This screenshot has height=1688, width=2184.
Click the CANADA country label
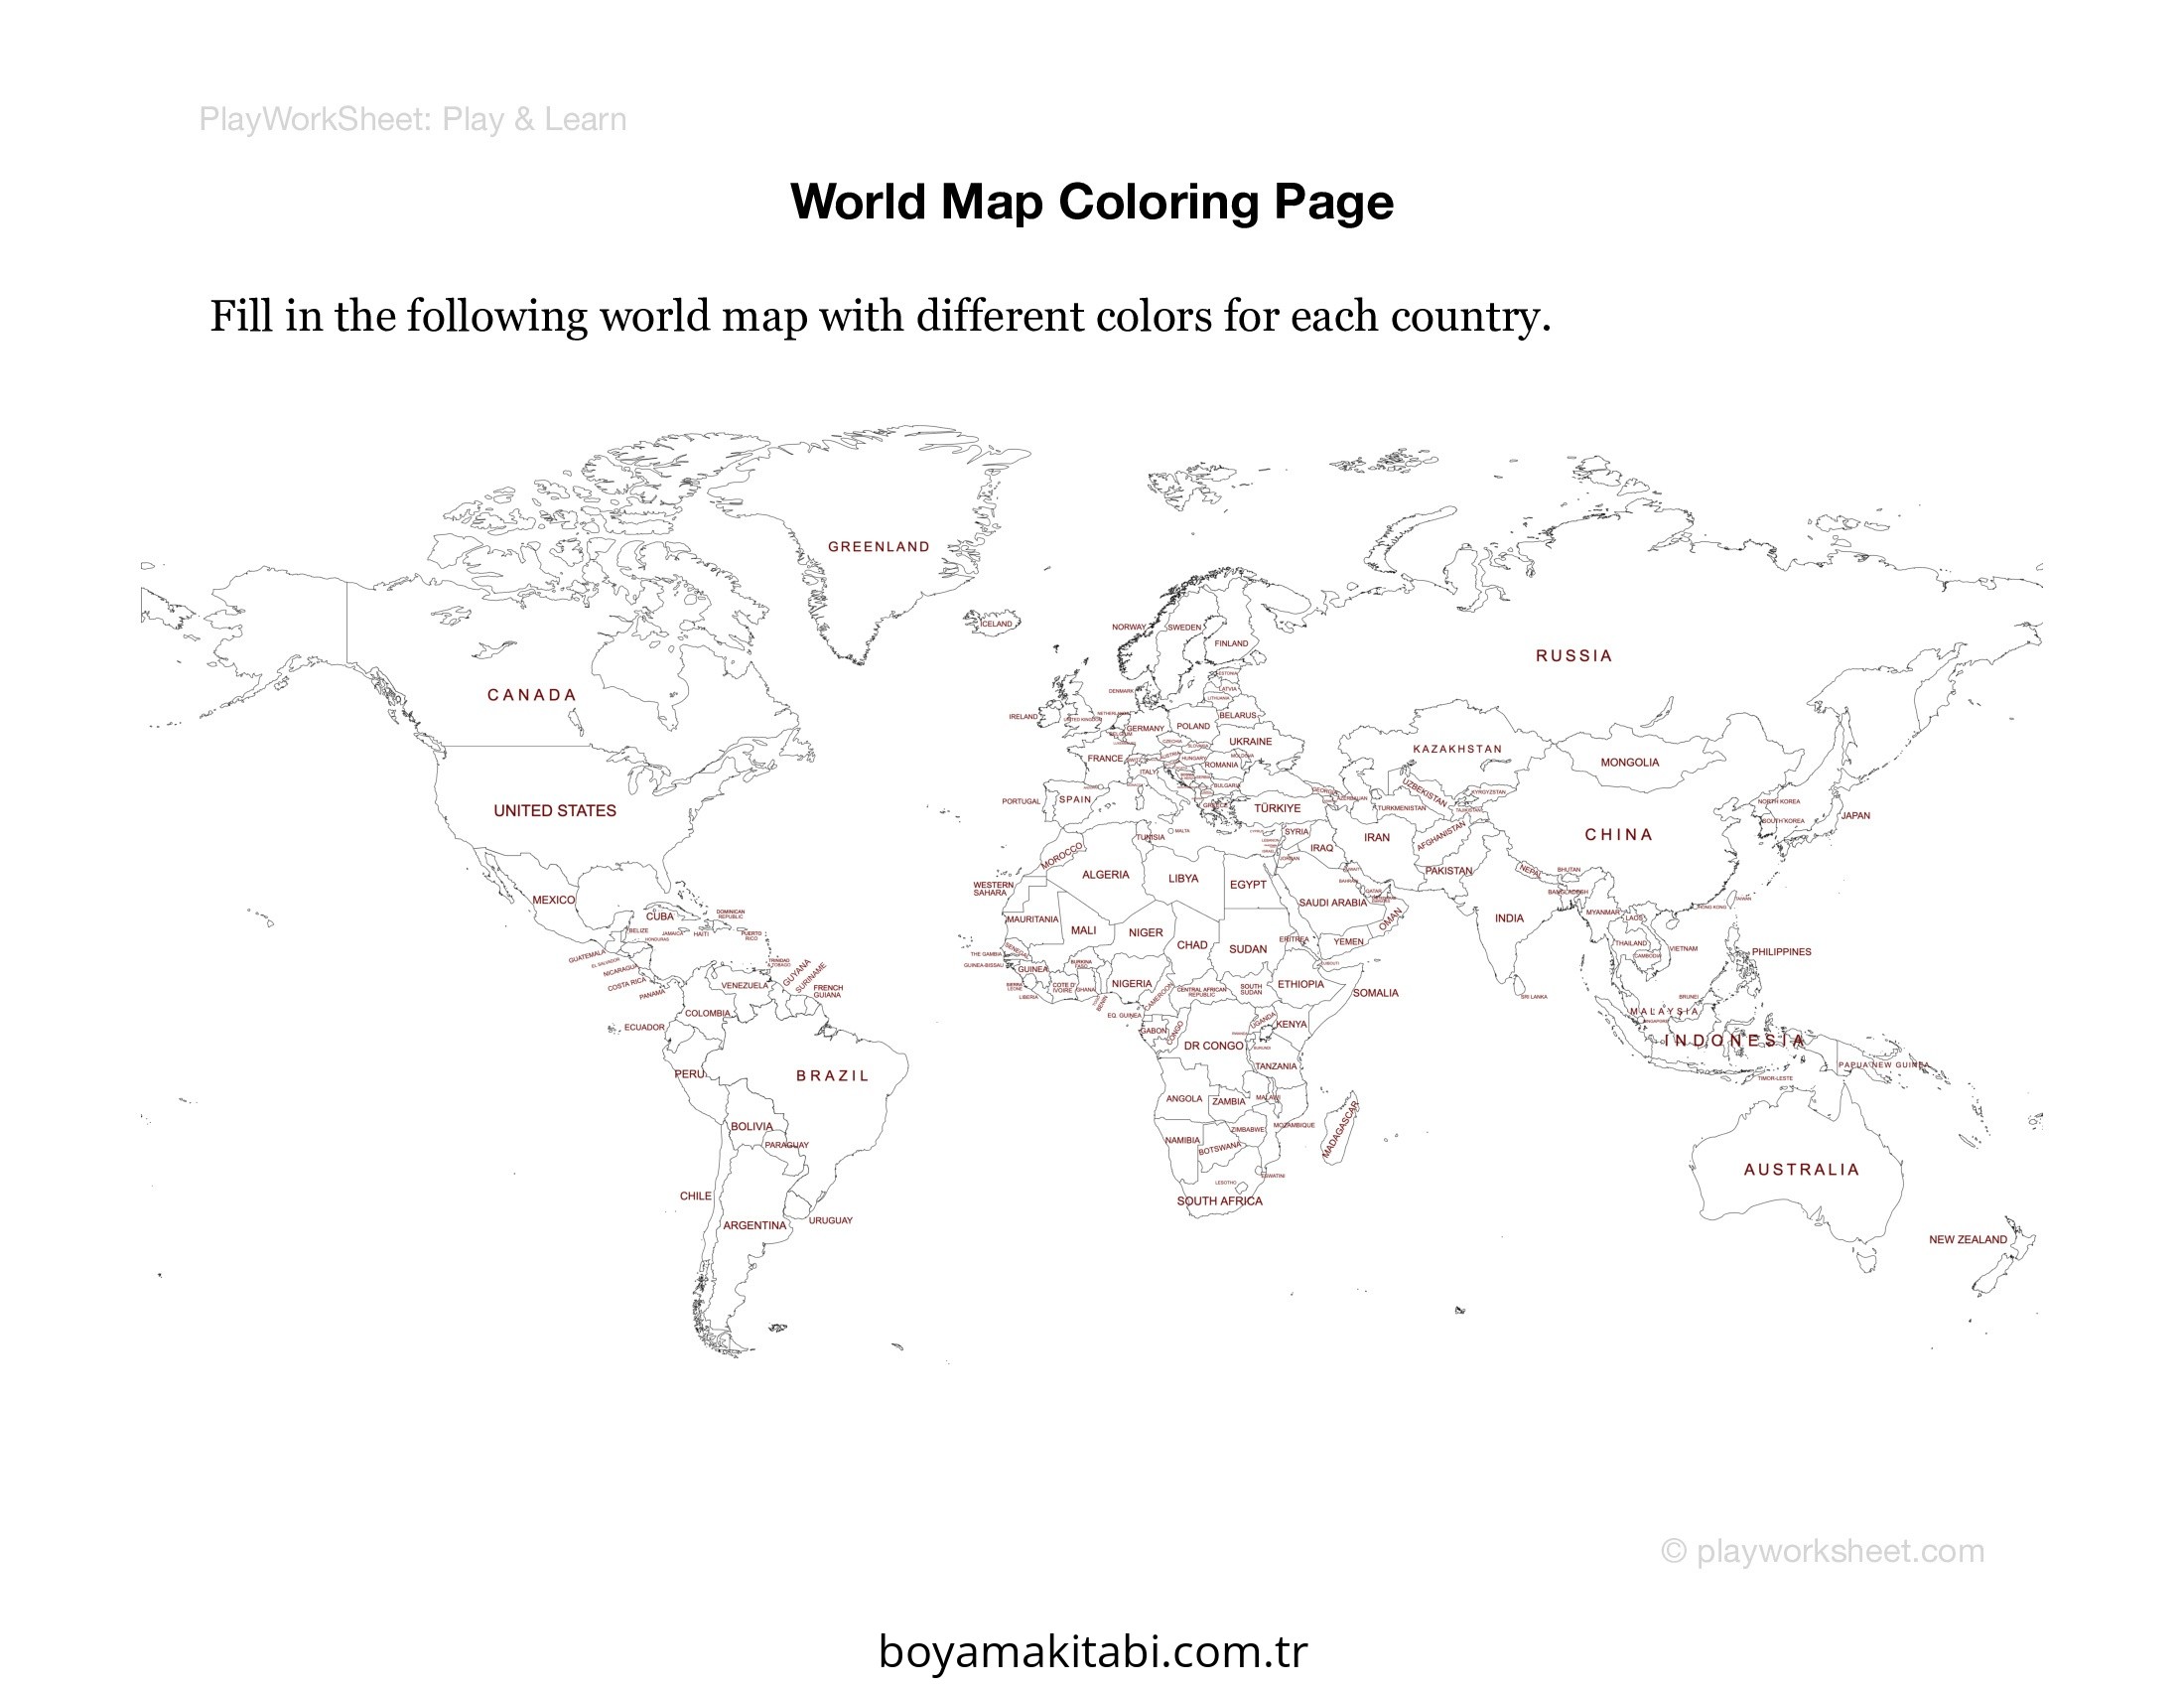coord(532,695)
